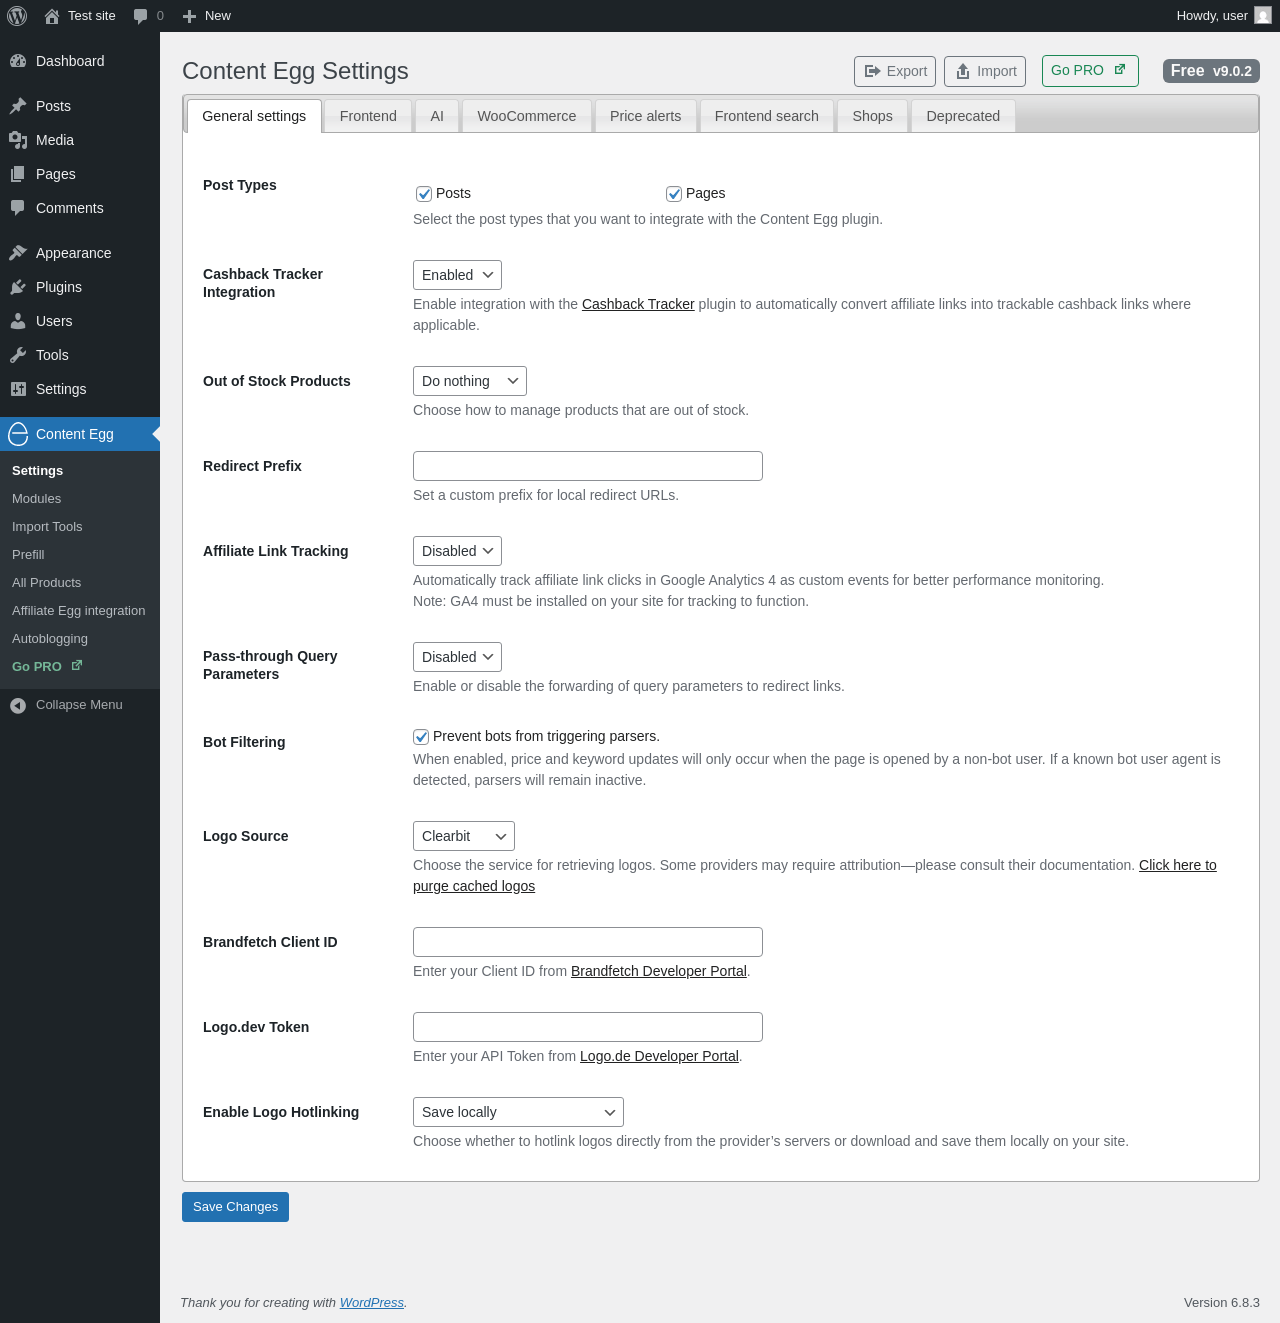Follow the Cashback Tracker plugin link
Viewport: 1280px width, 1323px height.
pyautogui.click(x=638, y=304)
